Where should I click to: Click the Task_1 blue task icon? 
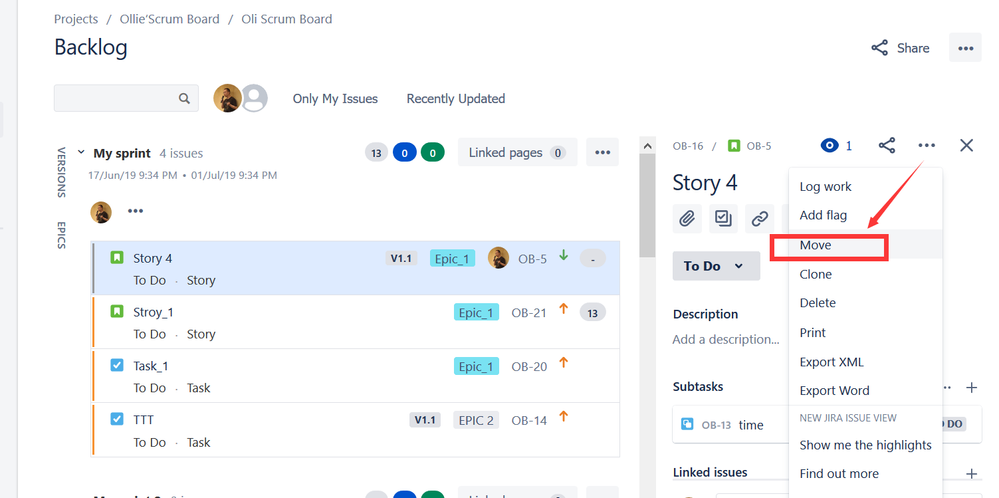(117, 365)
